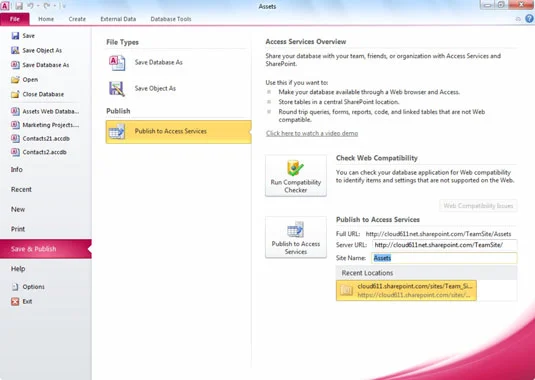Click the Open folder icon
The width and height of the screenshot is (535, 380).
tap(15, 79)
